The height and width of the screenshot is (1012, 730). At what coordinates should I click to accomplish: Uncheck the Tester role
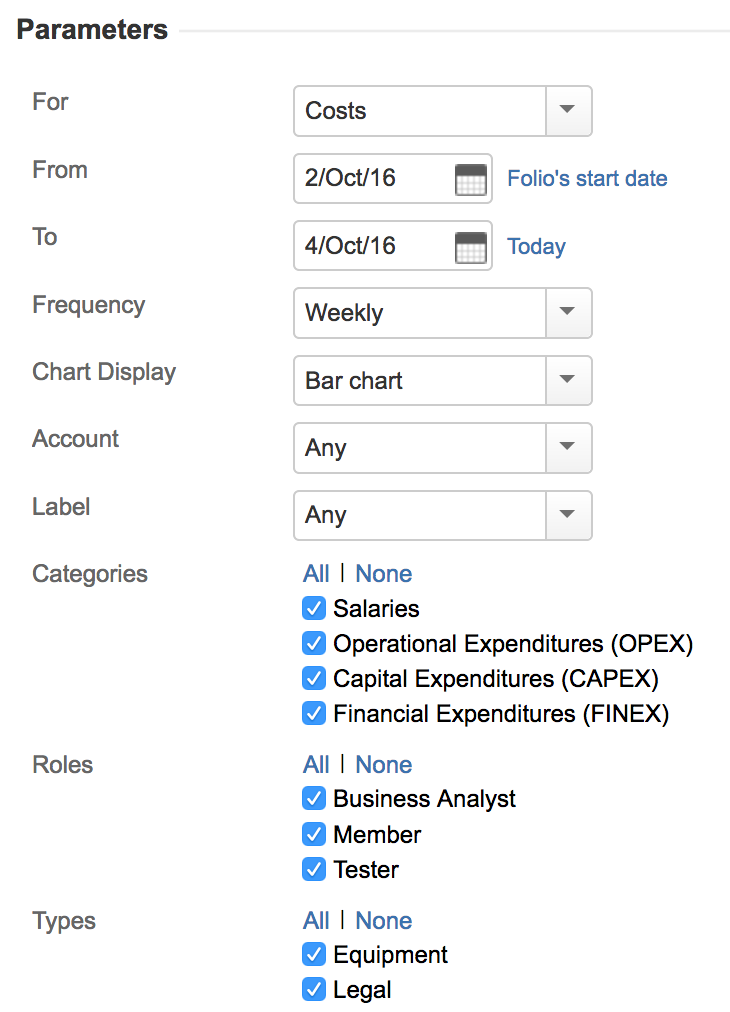pyautogui.click(x=314, y=869)
